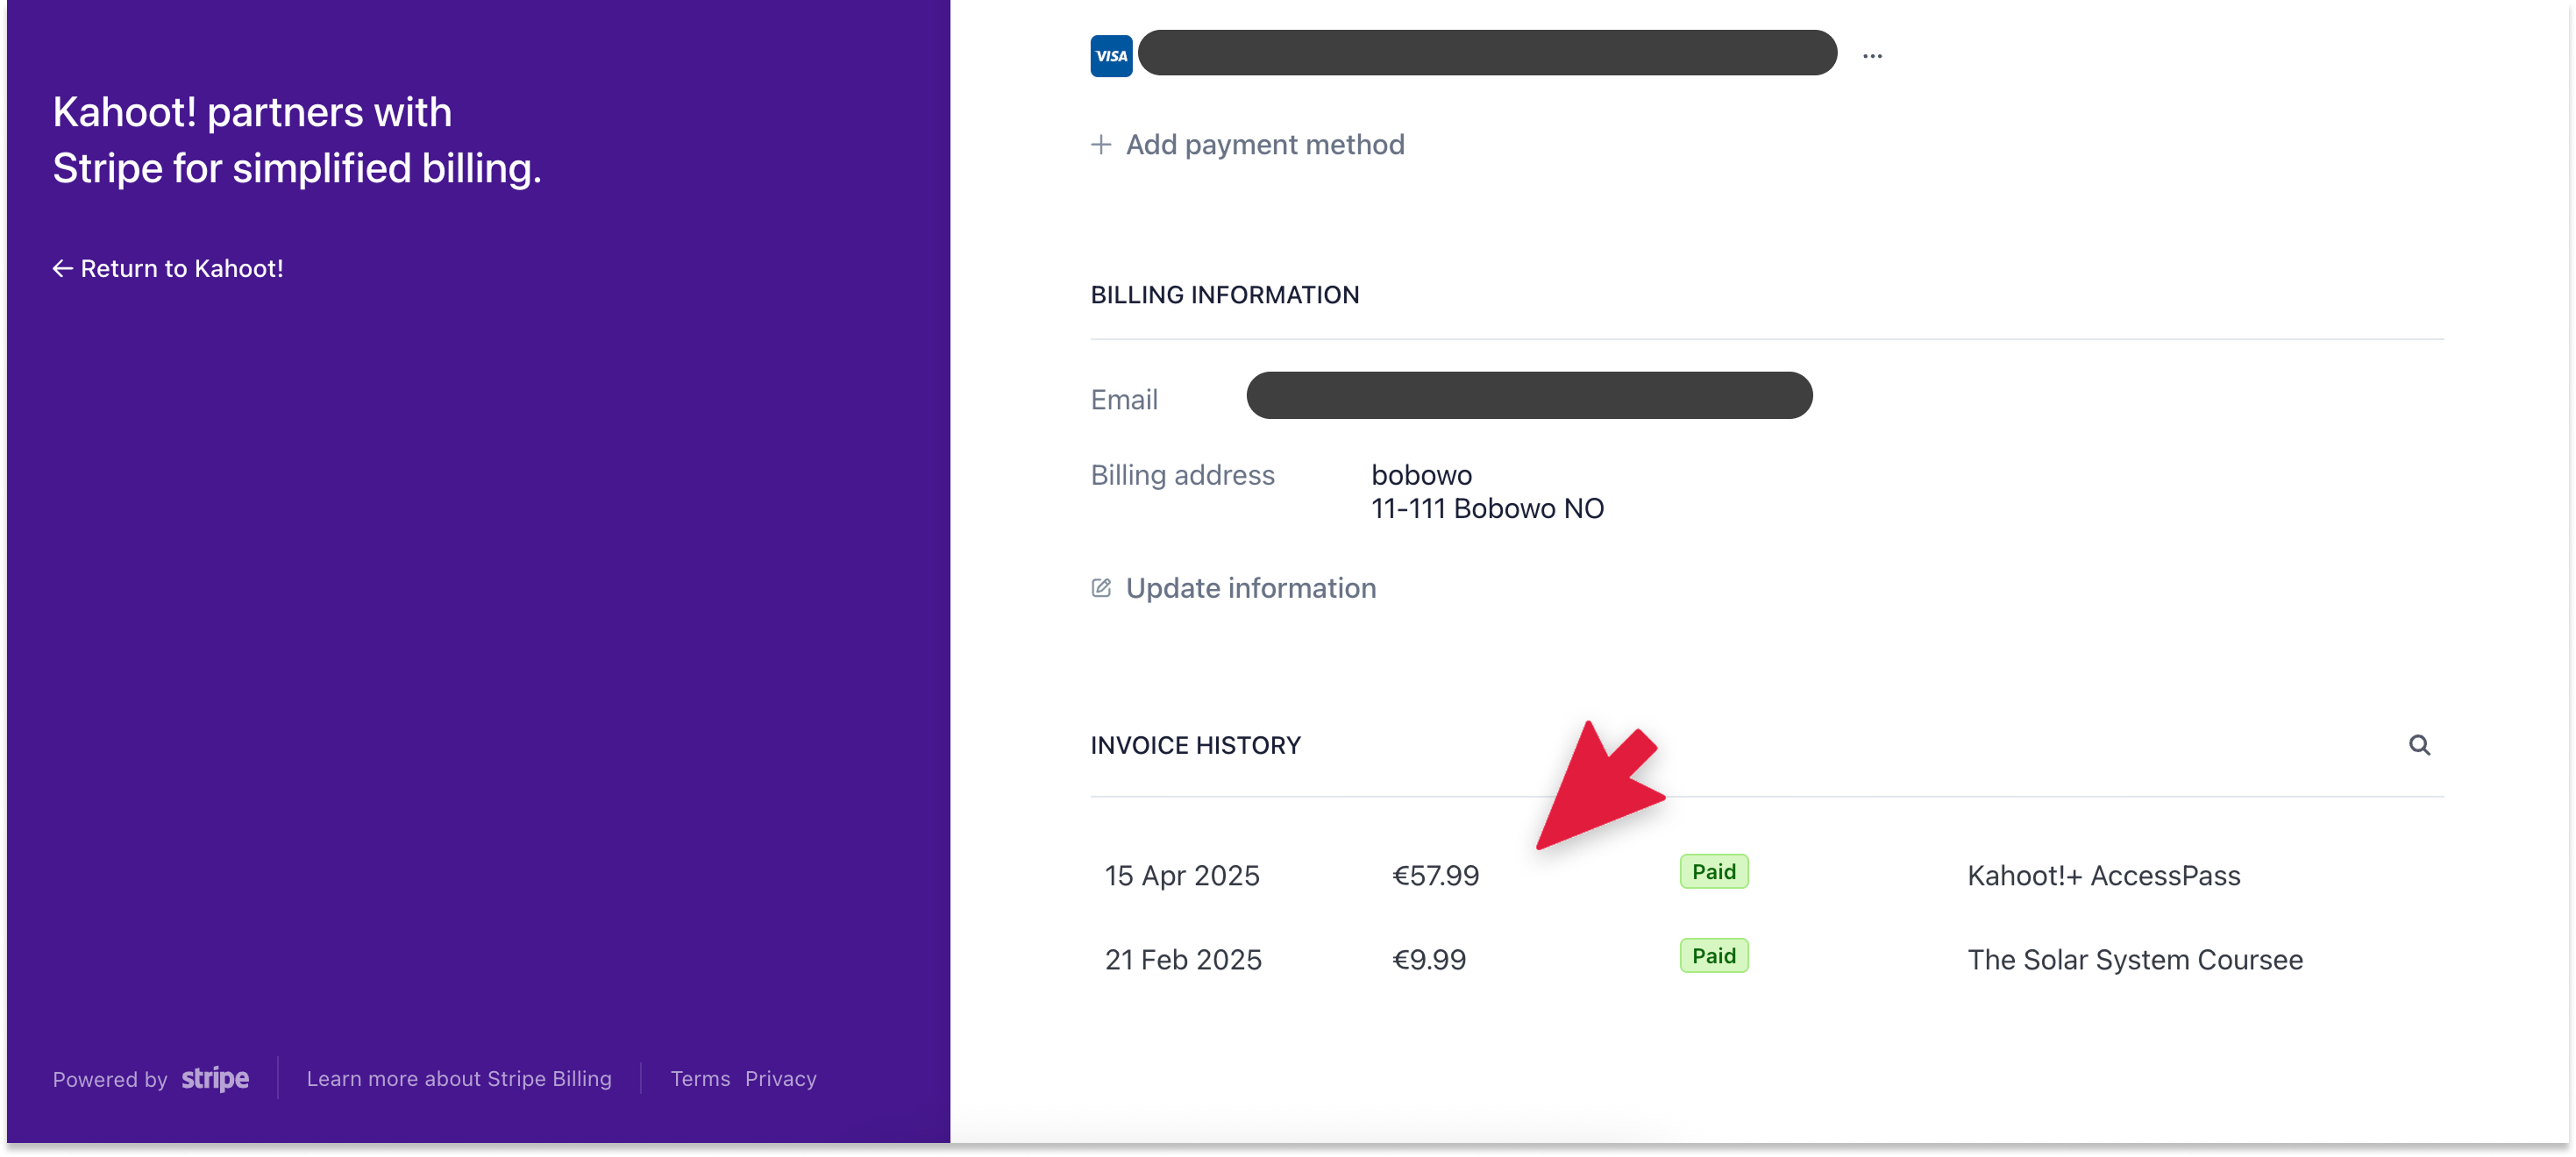The width and height of the screenshot is (2576, 1157).
Task: Click the Powered by text in footer
Action: (110, 1079)
